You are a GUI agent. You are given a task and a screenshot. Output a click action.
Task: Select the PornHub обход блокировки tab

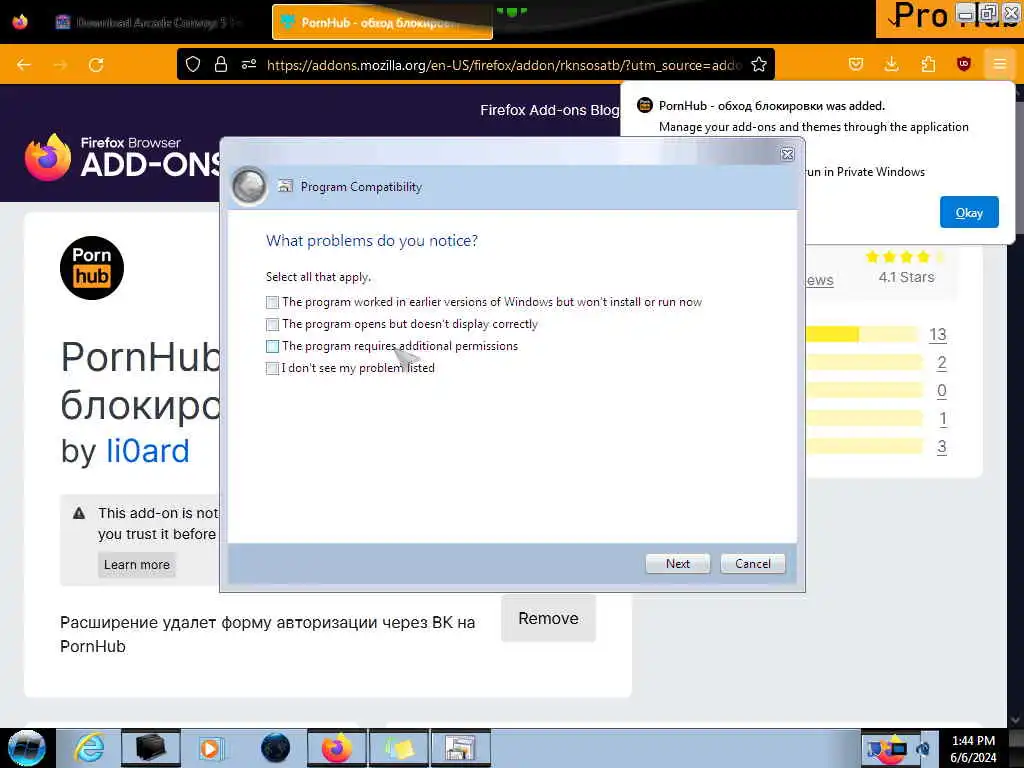click(x=382, y=22)
